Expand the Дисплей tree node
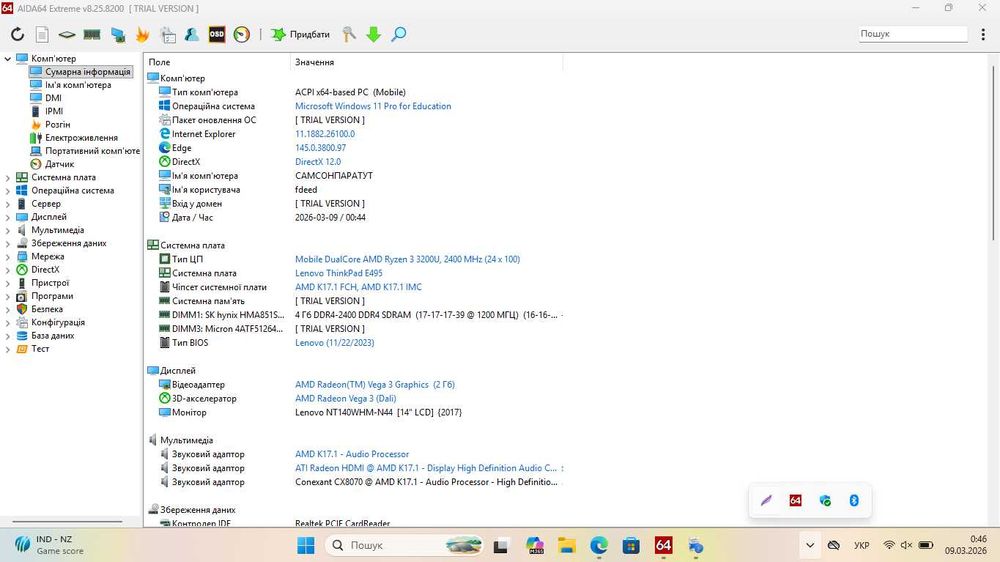The width and height of the screenshot is (1000, 562). coord(8,217)
